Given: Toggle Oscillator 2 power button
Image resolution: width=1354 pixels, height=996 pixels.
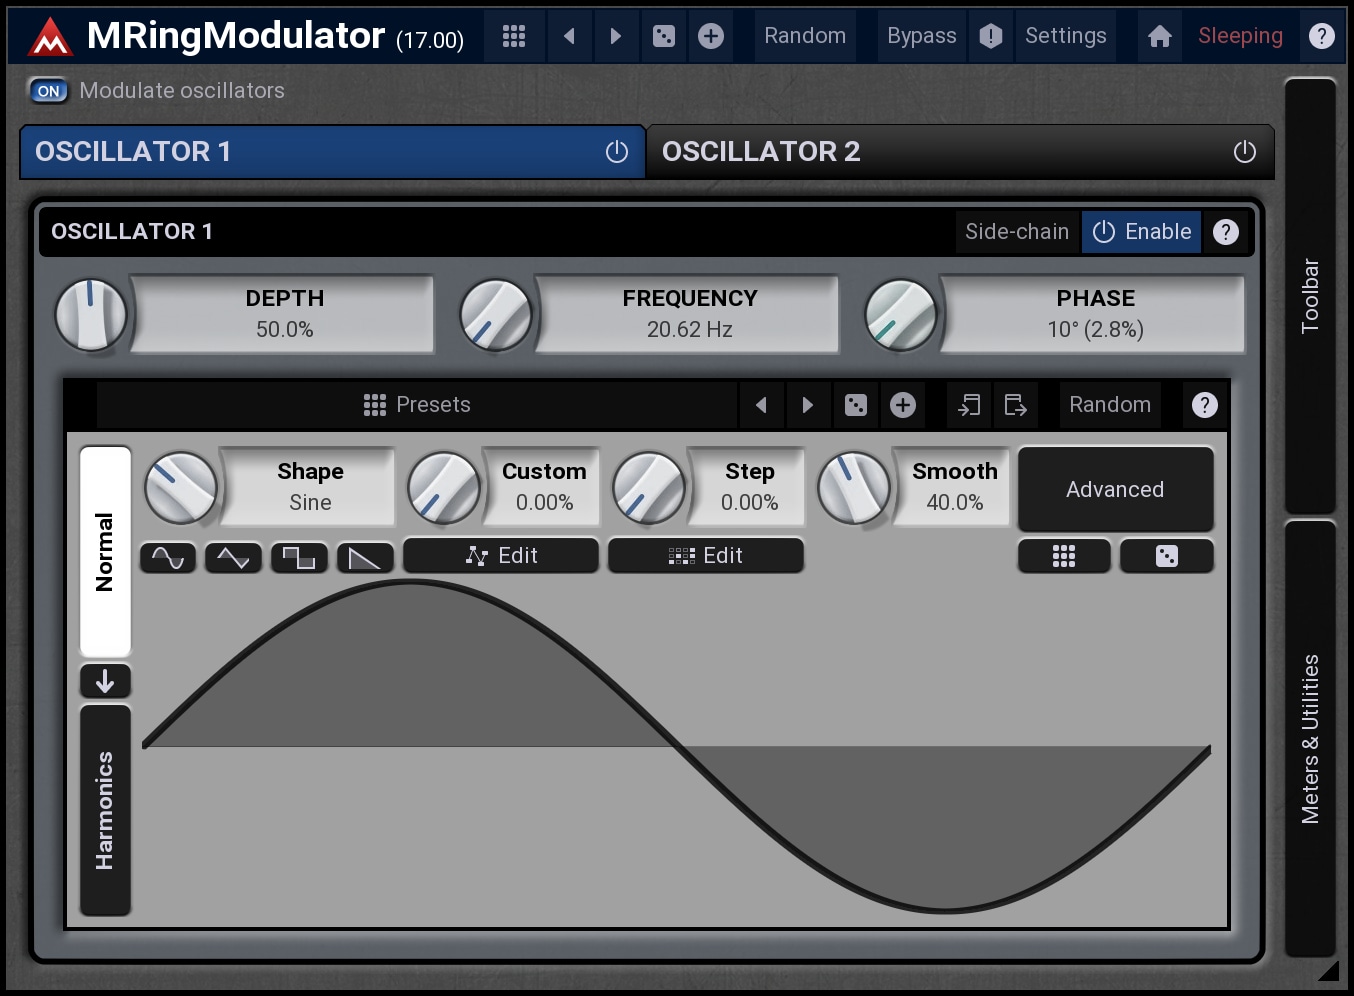Looking at the screenshot, I should tap(1244, 152).
